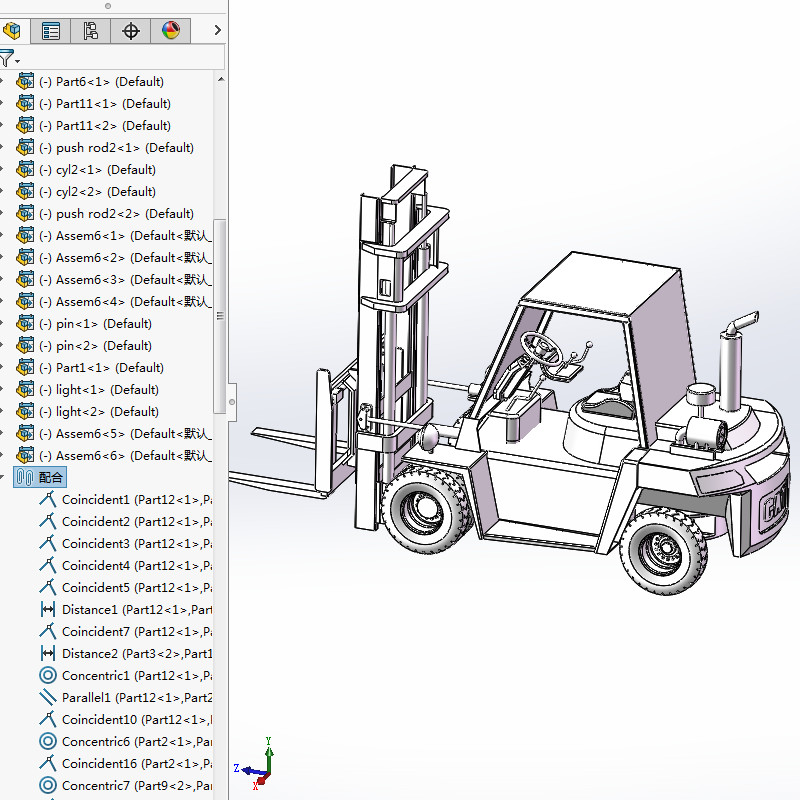
Task: Select the Coincident1 mate
Action: point(126,499)
